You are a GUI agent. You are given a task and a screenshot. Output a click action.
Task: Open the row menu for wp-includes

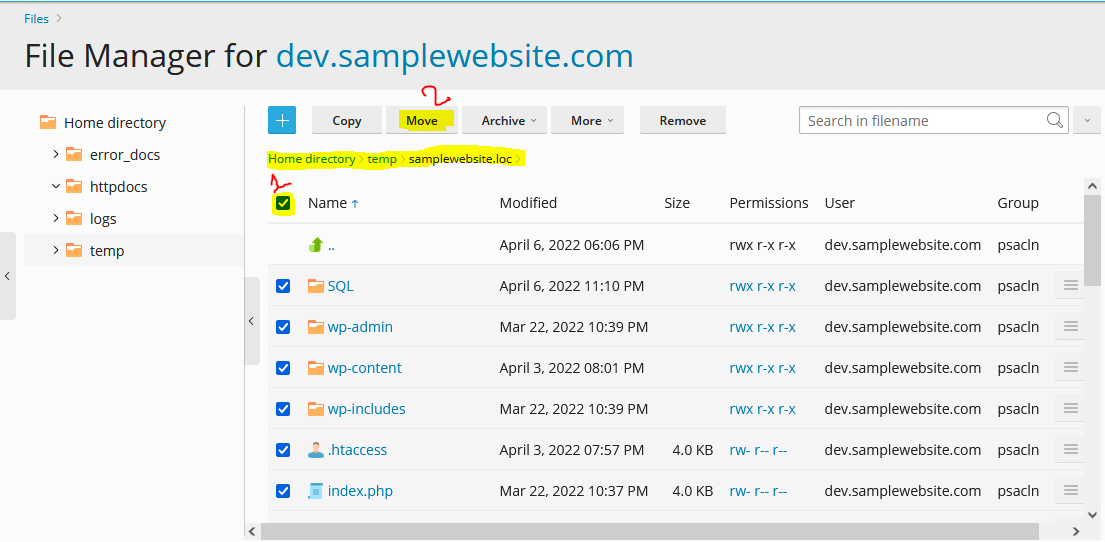(1070, 409)
